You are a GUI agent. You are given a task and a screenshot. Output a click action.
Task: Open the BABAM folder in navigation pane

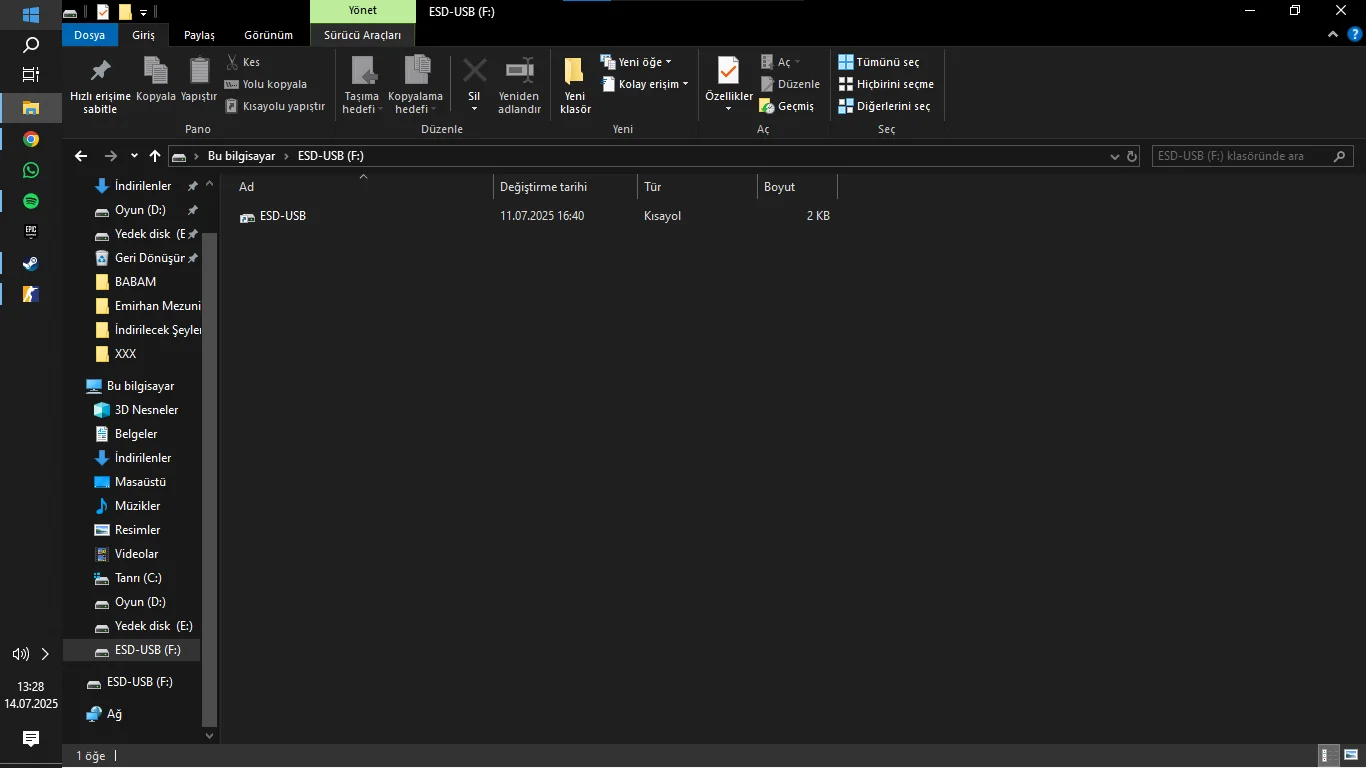tap(135, 282)
